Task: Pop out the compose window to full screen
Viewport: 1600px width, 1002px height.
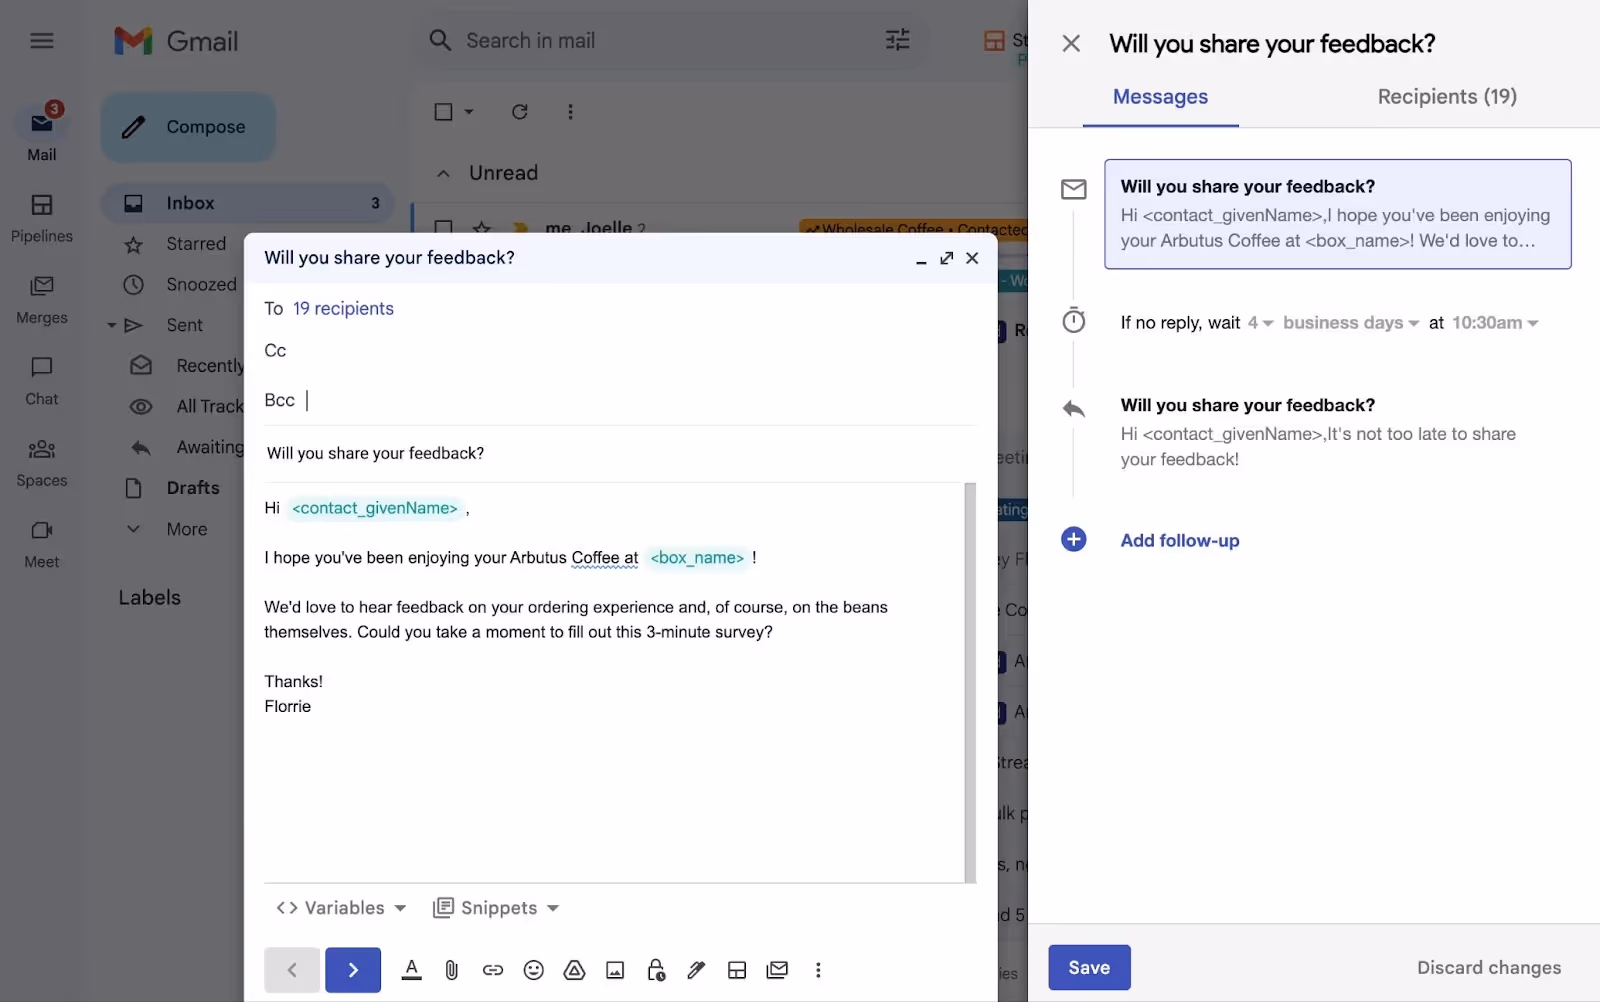Action: 946,258
